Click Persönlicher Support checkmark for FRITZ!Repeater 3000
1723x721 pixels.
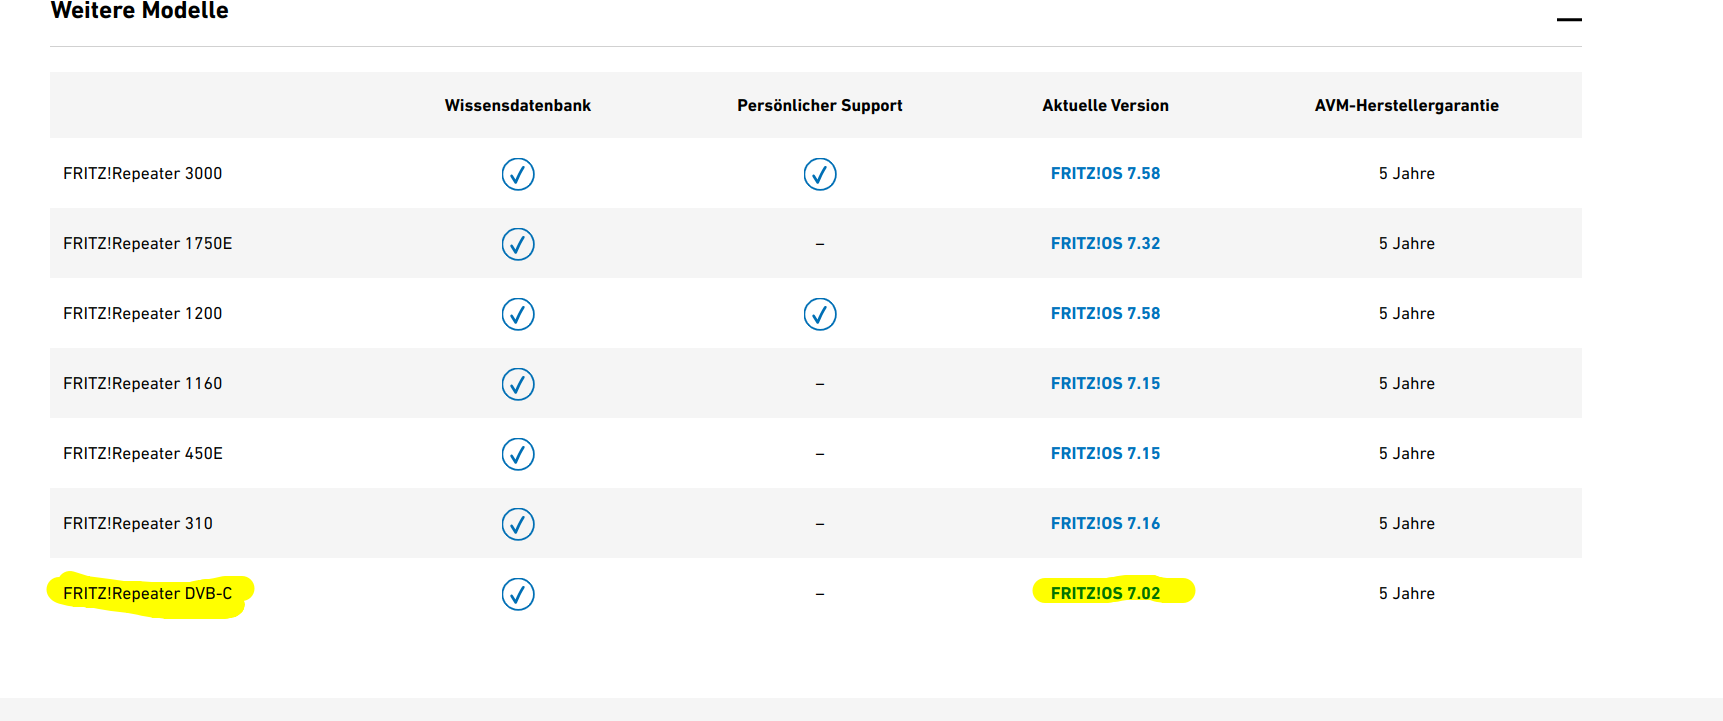(820, 174)
